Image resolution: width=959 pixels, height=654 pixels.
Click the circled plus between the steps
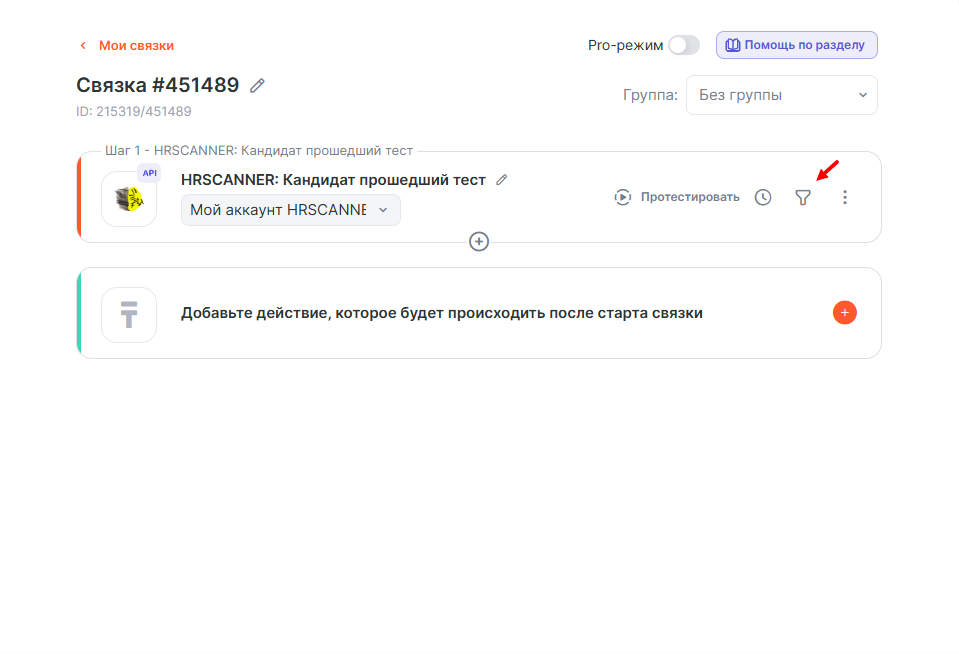pyautogui.click(x=479, y=242)
